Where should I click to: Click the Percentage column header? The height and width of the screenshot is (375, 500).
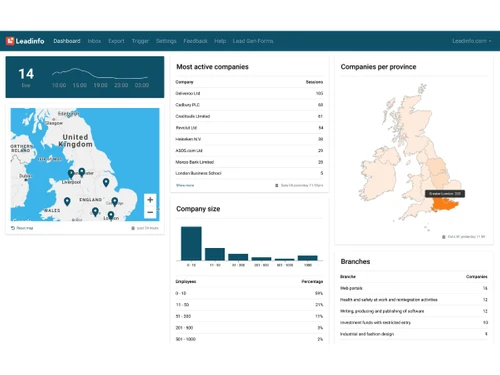[312, 282]
